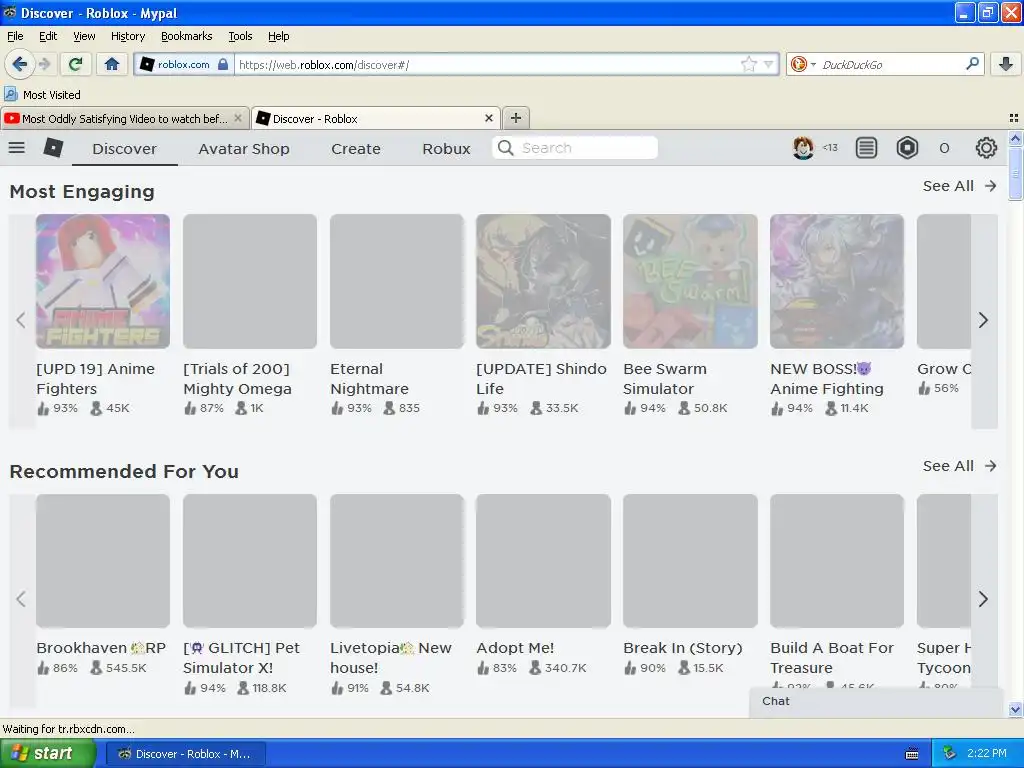The width and height of the screenshot is (1024, 768).
Task: Bookmark this page with the star icon
Action: (x=748, y=64)
